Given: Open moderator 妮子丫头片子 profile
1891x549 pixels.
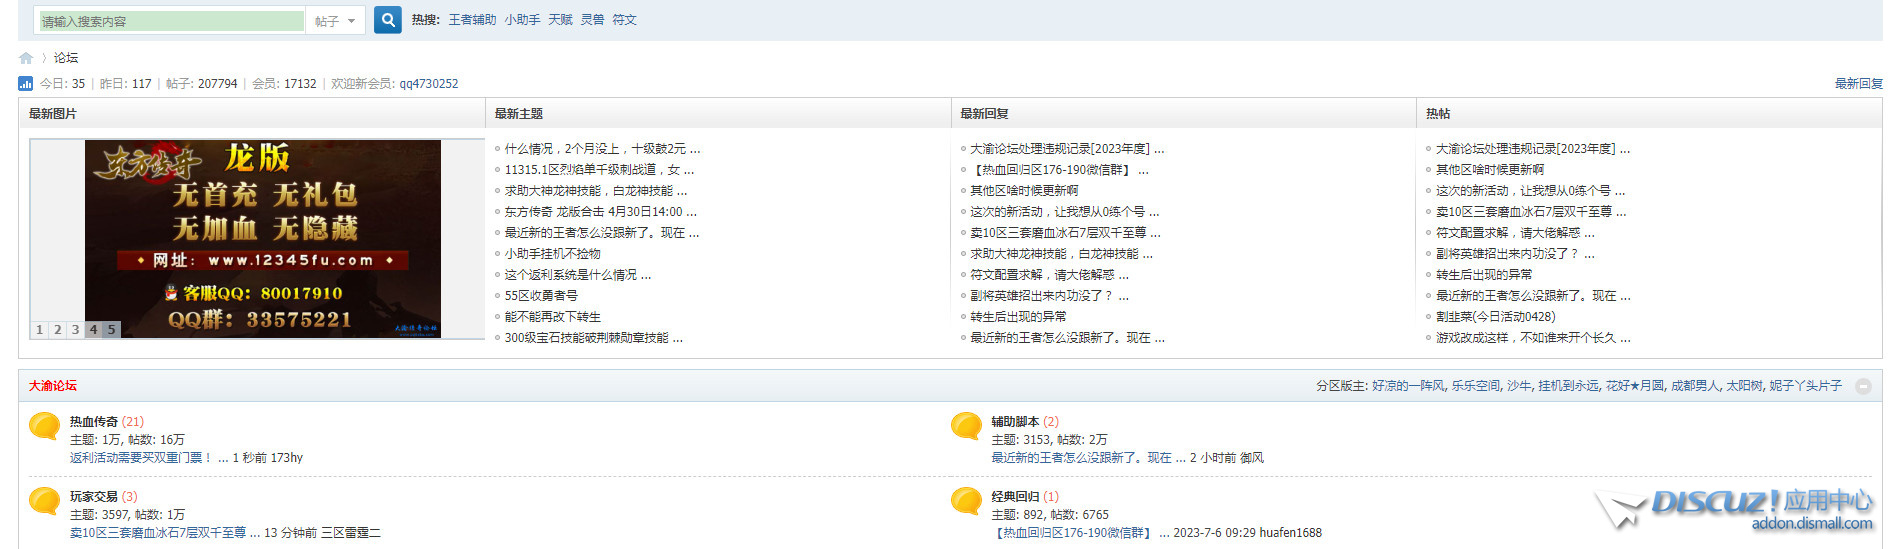Looking at the screenshot, I should pyautogui.click(x=1805, y=386).
